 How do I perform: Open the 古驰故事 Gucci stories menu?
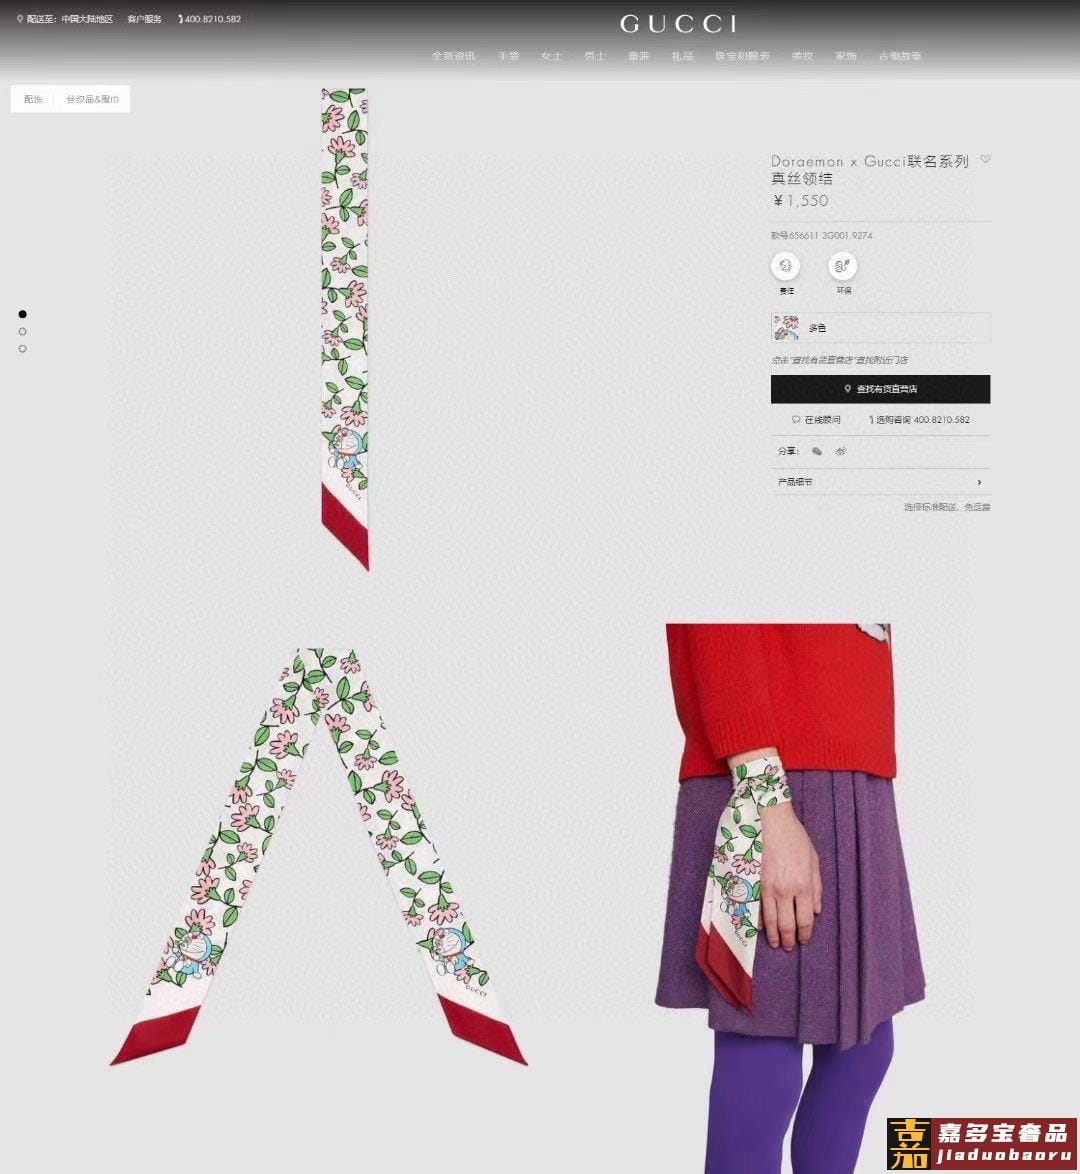click(x=900, y=56)
